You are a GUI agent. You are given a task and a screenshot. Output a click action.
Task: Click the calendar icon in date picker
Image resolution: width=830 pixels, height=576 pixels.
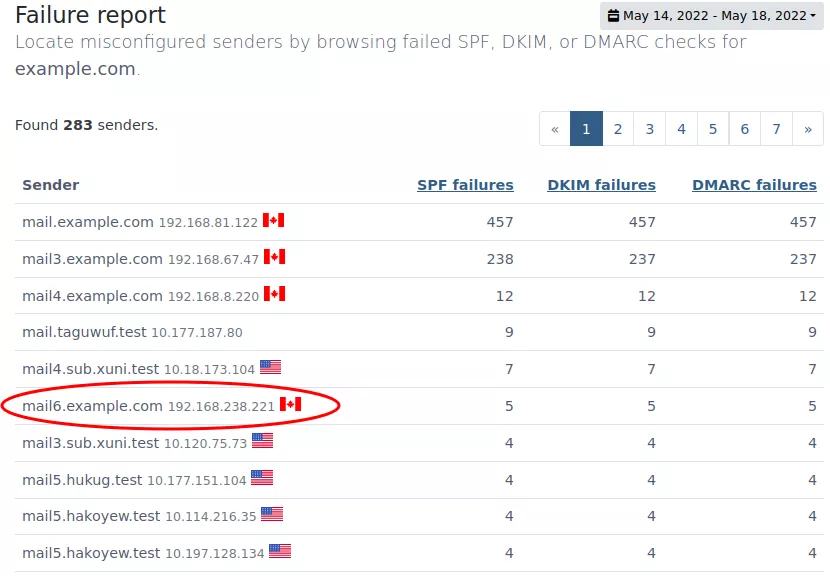(613, 15)
